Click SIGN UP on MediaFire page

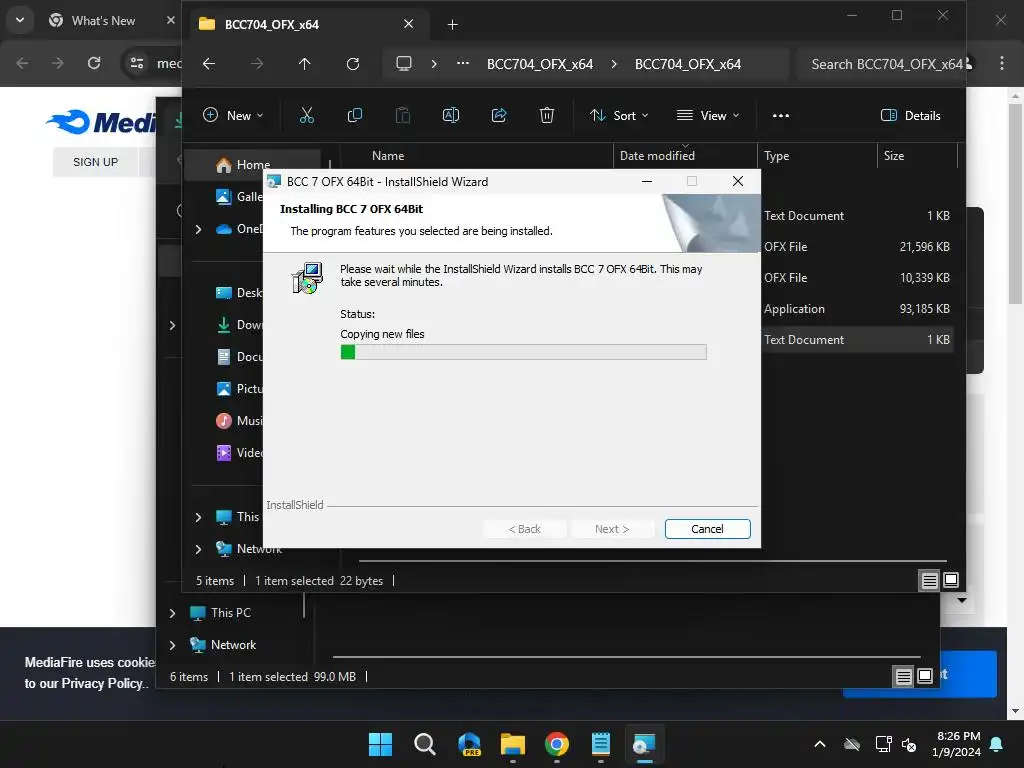(95, 162)
